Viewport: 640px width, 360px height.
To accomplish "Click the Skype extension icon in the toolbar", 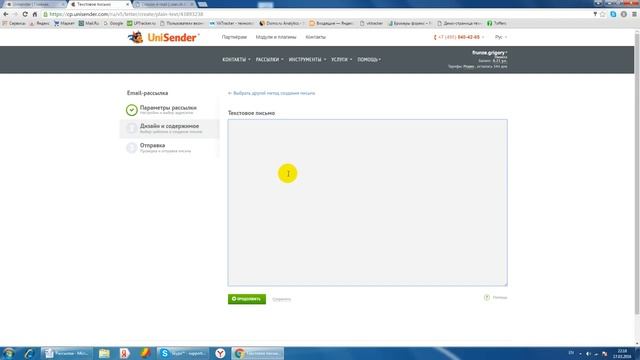I will (613, 14).
